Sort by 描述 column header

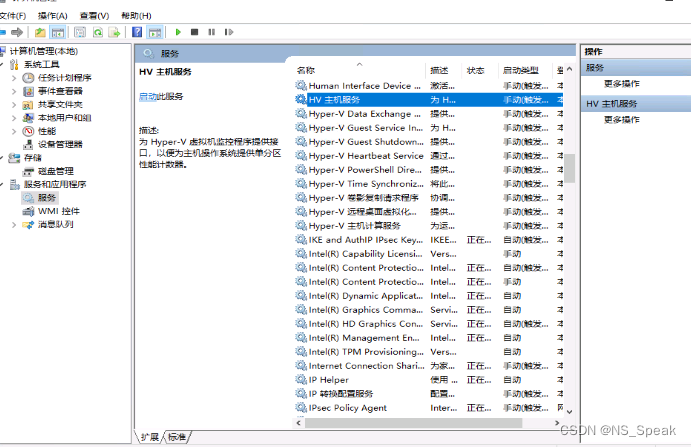point(443,70)
